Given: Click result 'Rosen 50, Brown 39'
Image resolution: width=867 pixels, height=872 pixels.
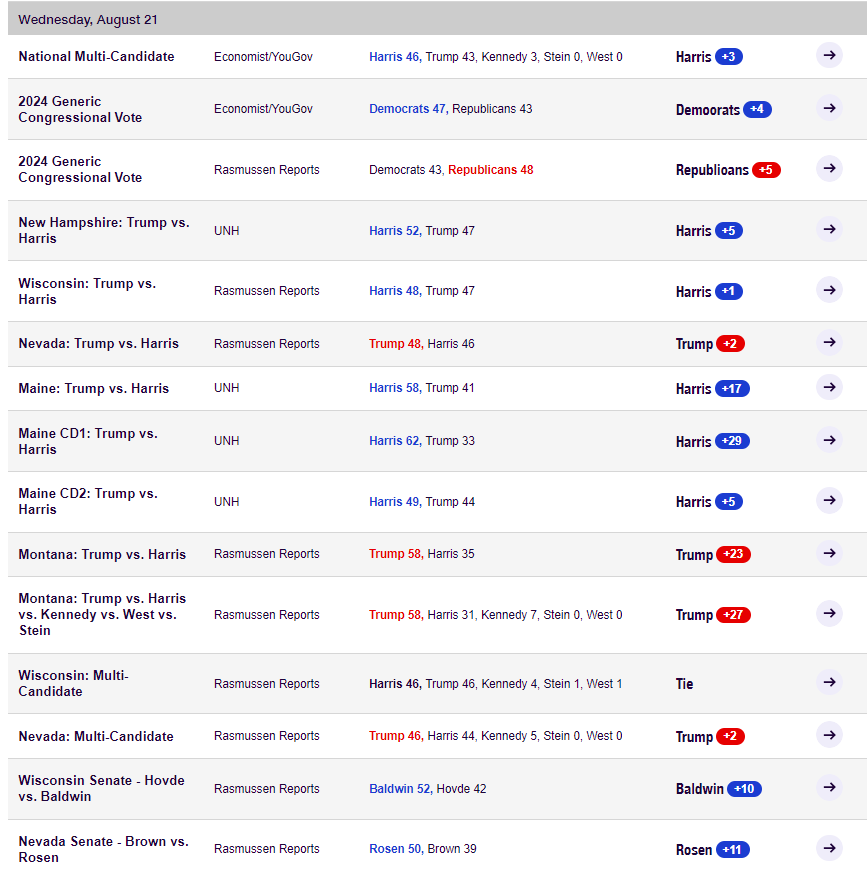Looking at the screenshot, I should (x=423, y=849).
